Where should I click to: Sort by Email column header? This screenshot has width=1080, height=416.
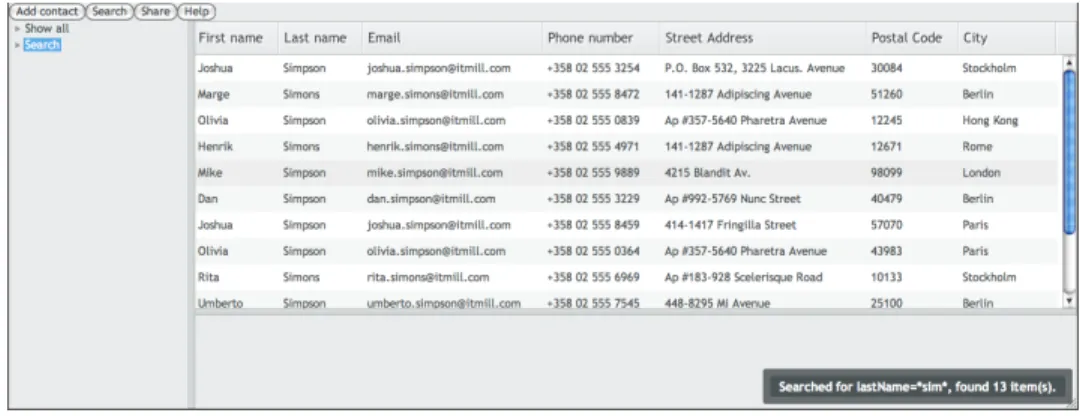(x=453, y=39)
